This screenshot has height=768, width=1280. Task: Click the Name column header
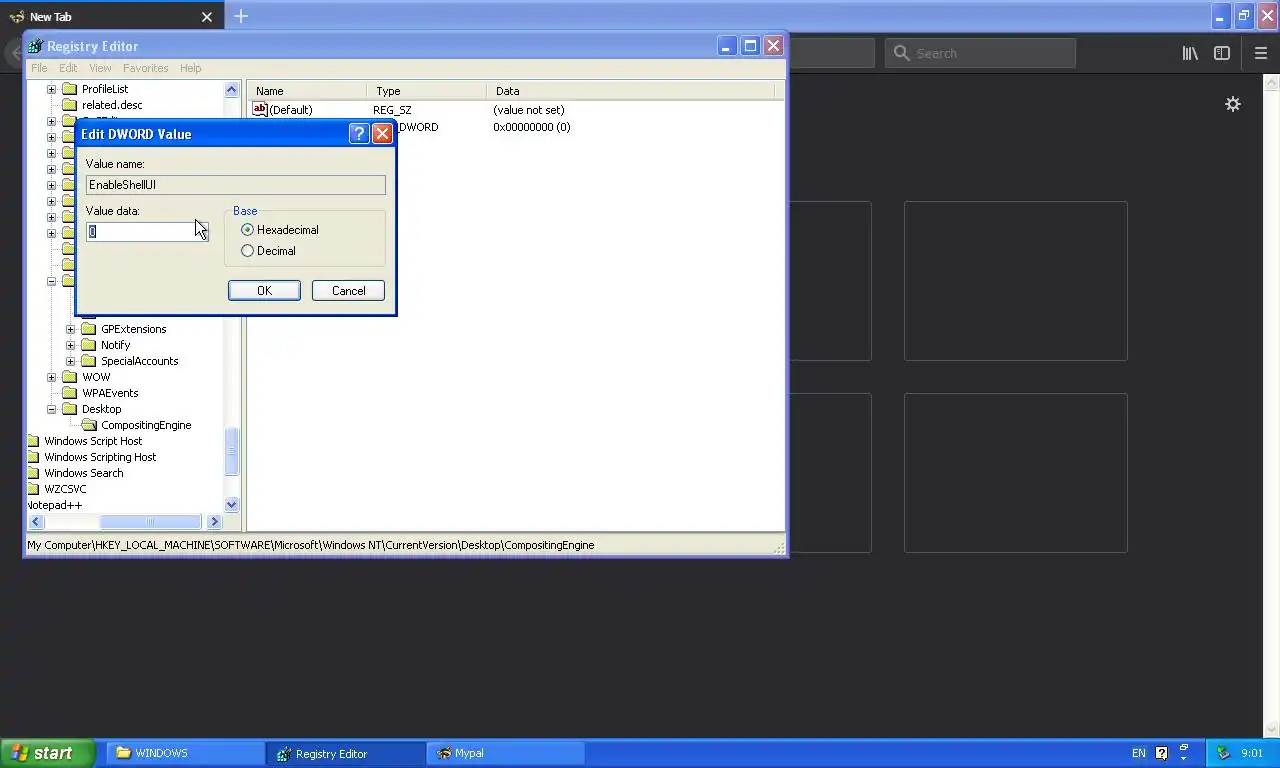click(x=306, y=91)
